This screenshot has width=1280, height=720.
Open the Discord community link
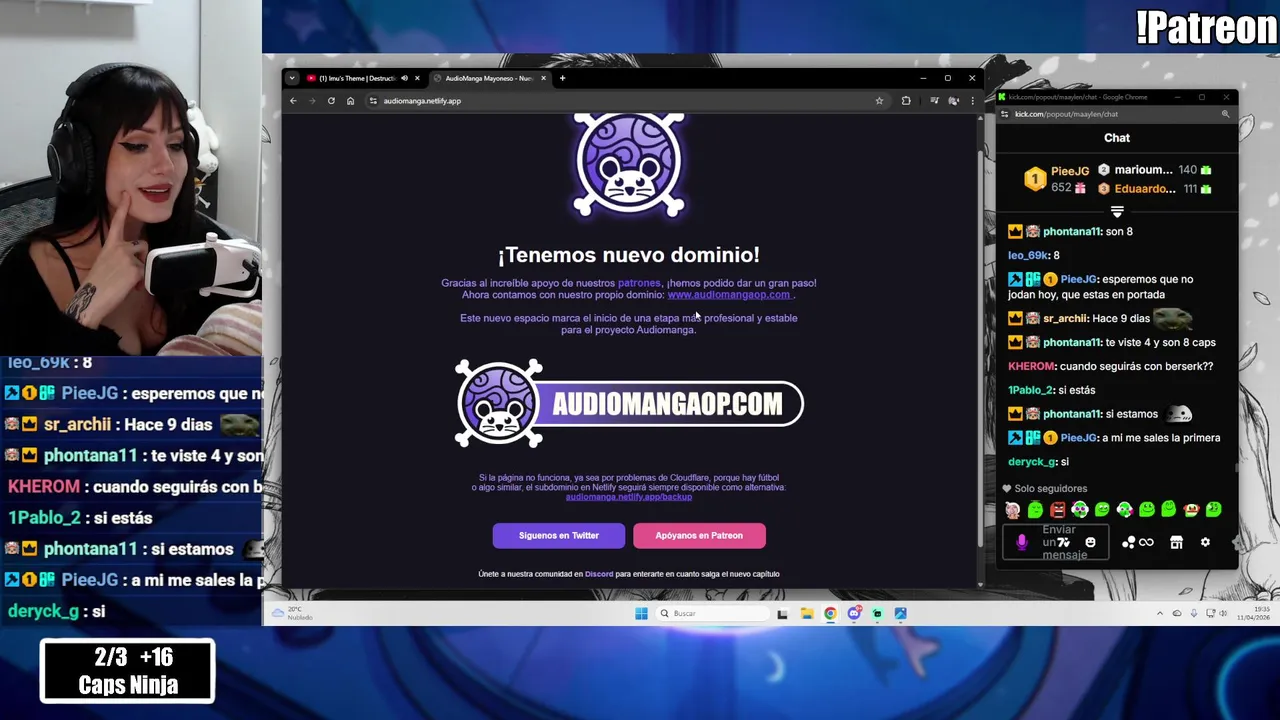click(x=599, y=574)
